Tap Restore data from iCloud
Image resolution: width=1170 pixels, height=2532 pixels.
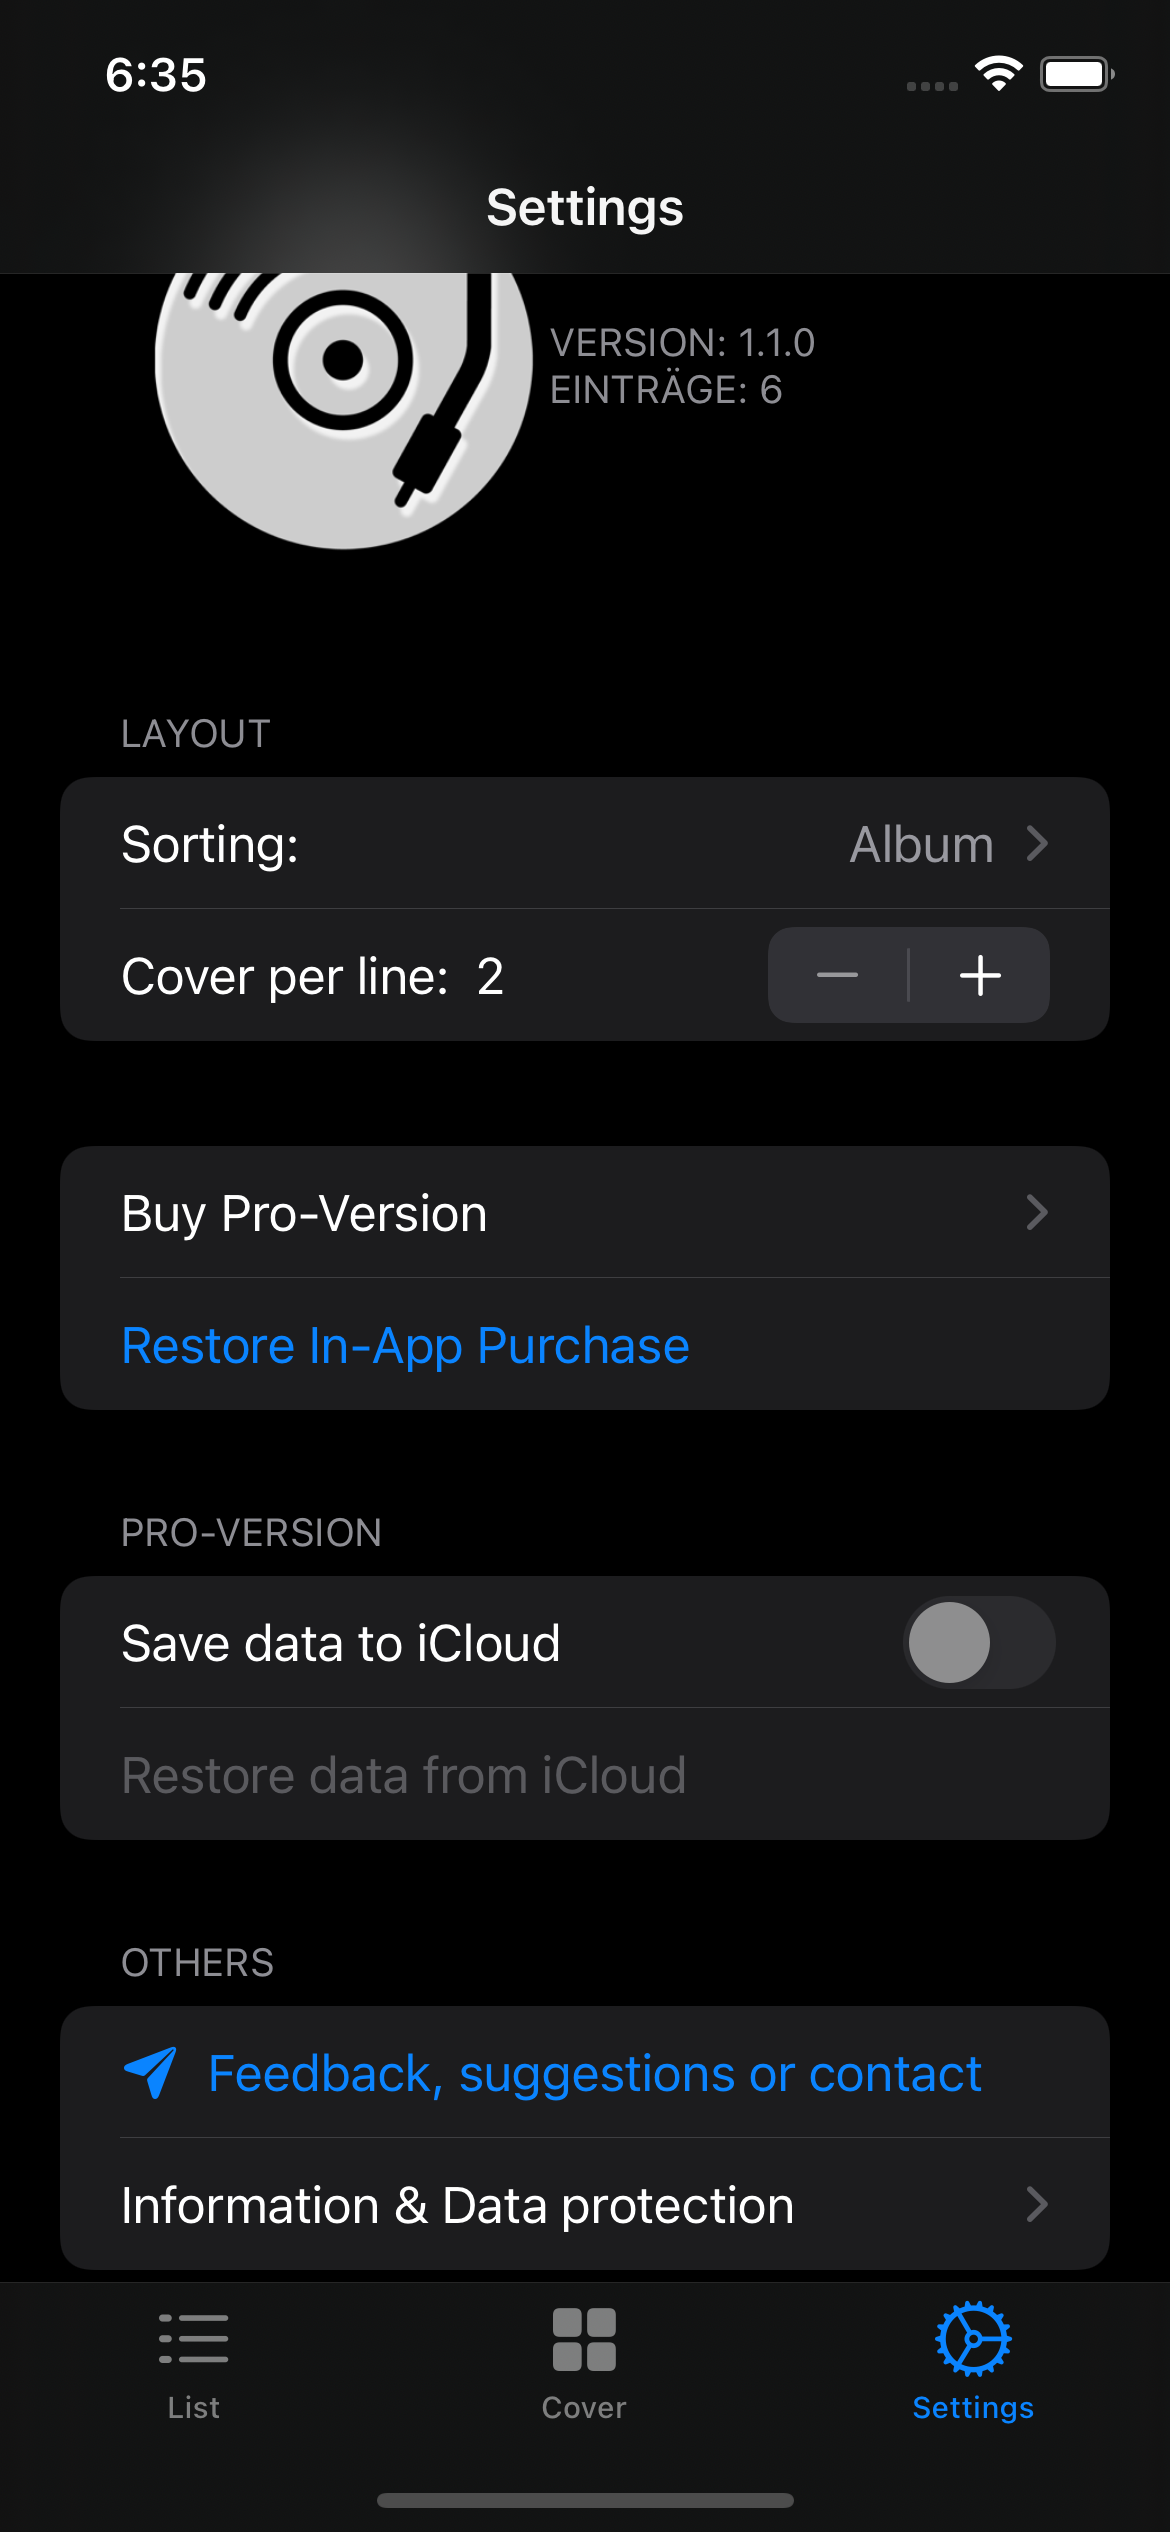tap(403, 1775)
